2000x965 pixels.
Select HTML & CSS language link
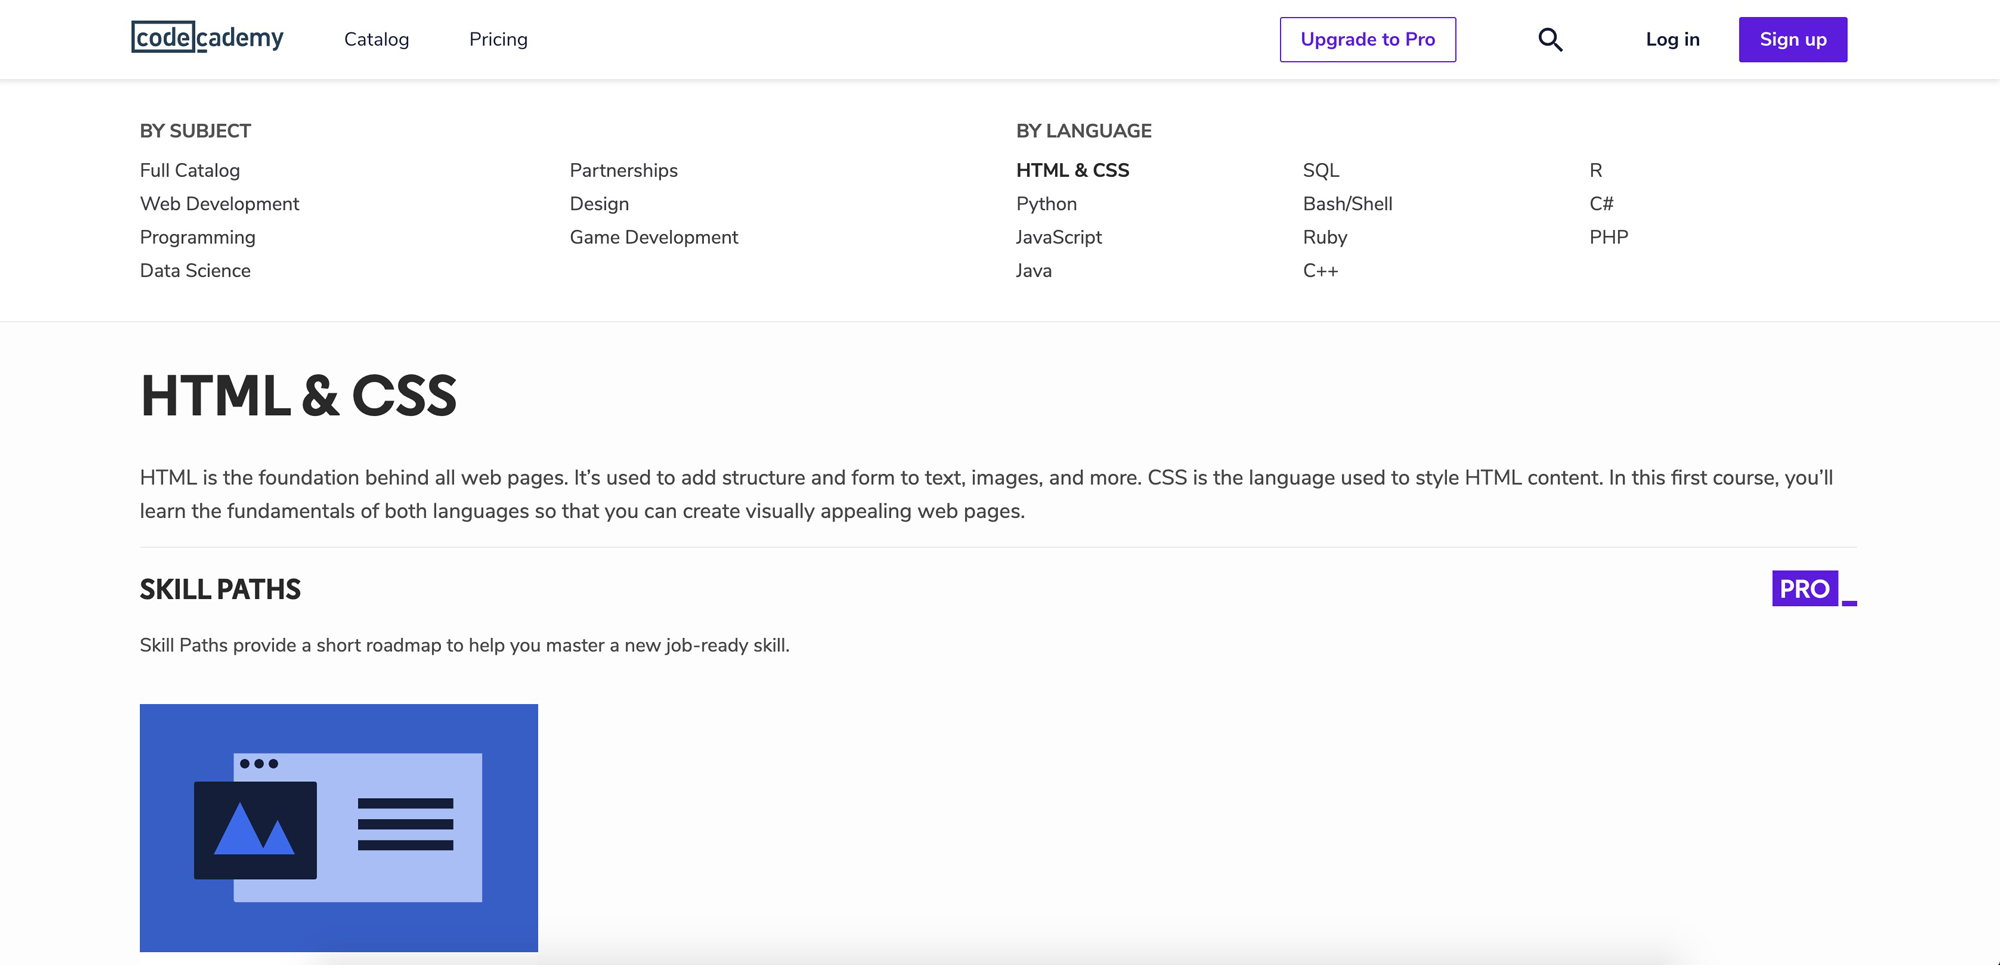click(1072, 171)
